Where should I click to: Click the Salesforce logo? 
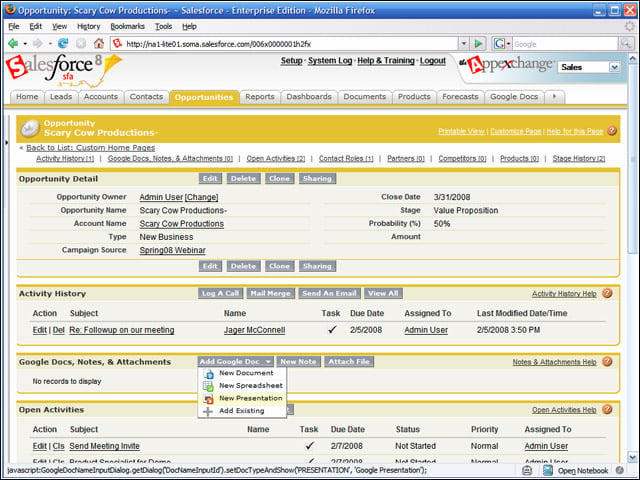(63, 70)
